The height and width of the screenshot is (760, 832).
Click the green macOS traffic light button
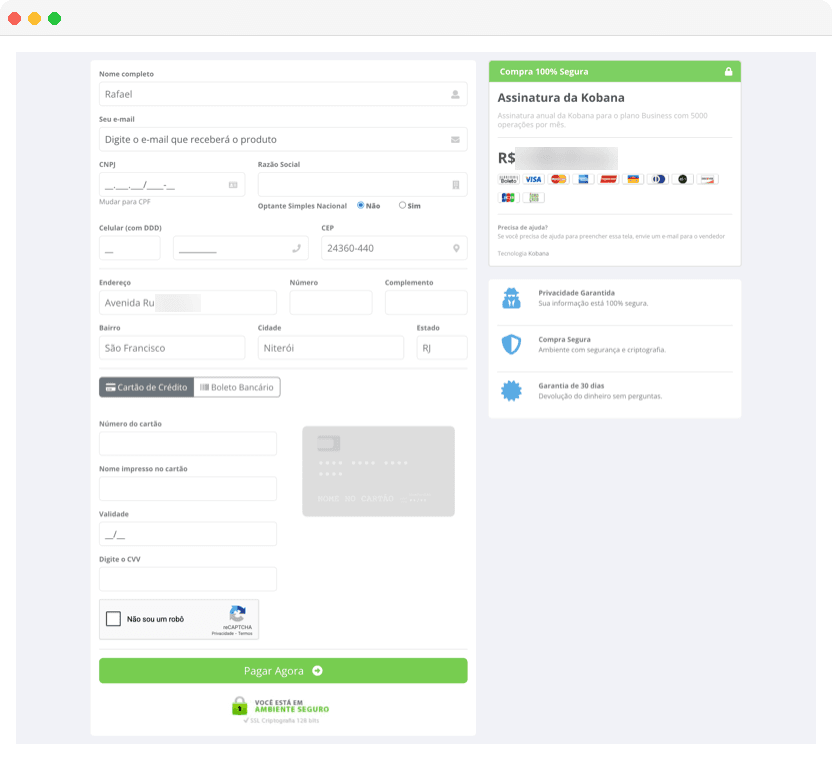click(54, 17)
